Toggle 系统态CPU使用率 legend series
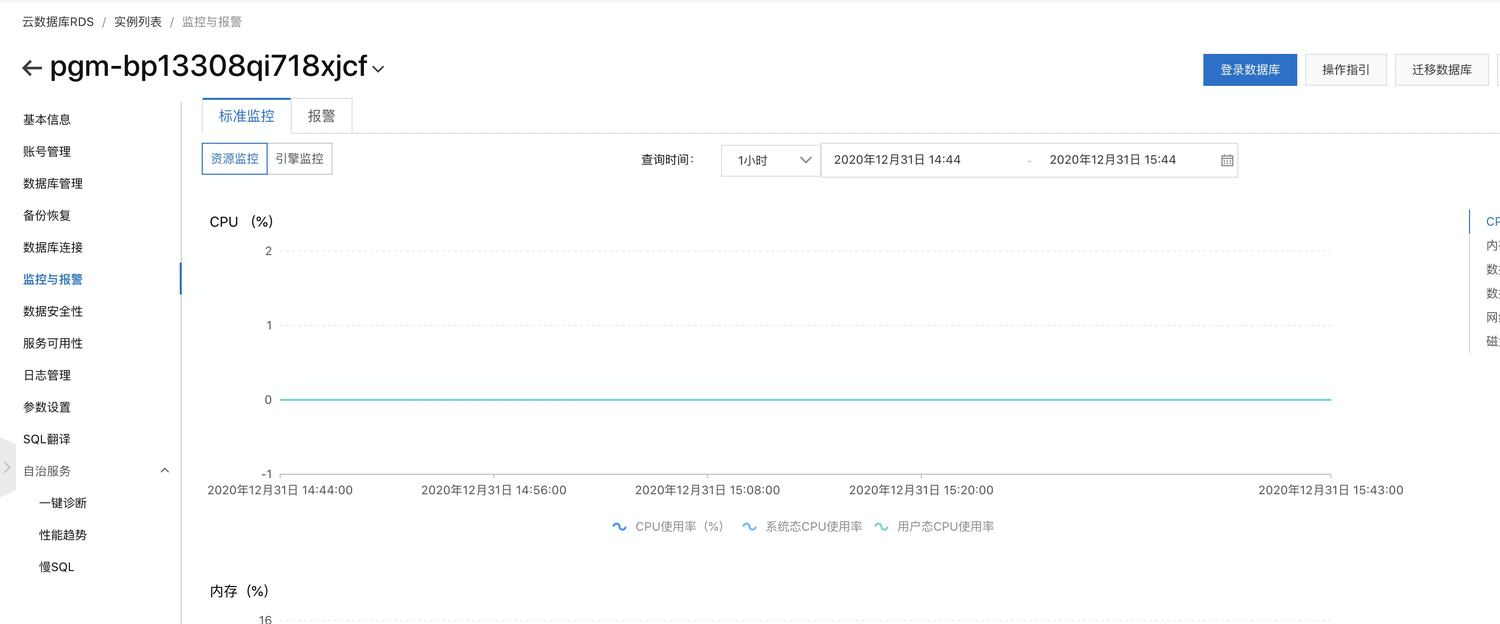The width and height of the screenshot is (1500, 624). [802, 527]
